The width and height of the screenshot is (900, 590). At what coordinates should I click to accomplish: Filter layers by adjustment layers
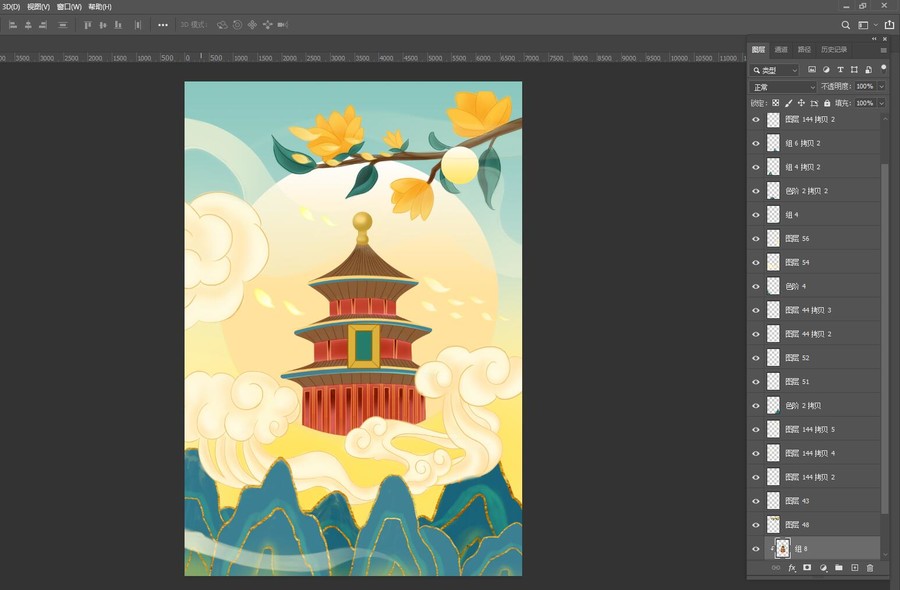pyautogui.click(x=826, y=69)
